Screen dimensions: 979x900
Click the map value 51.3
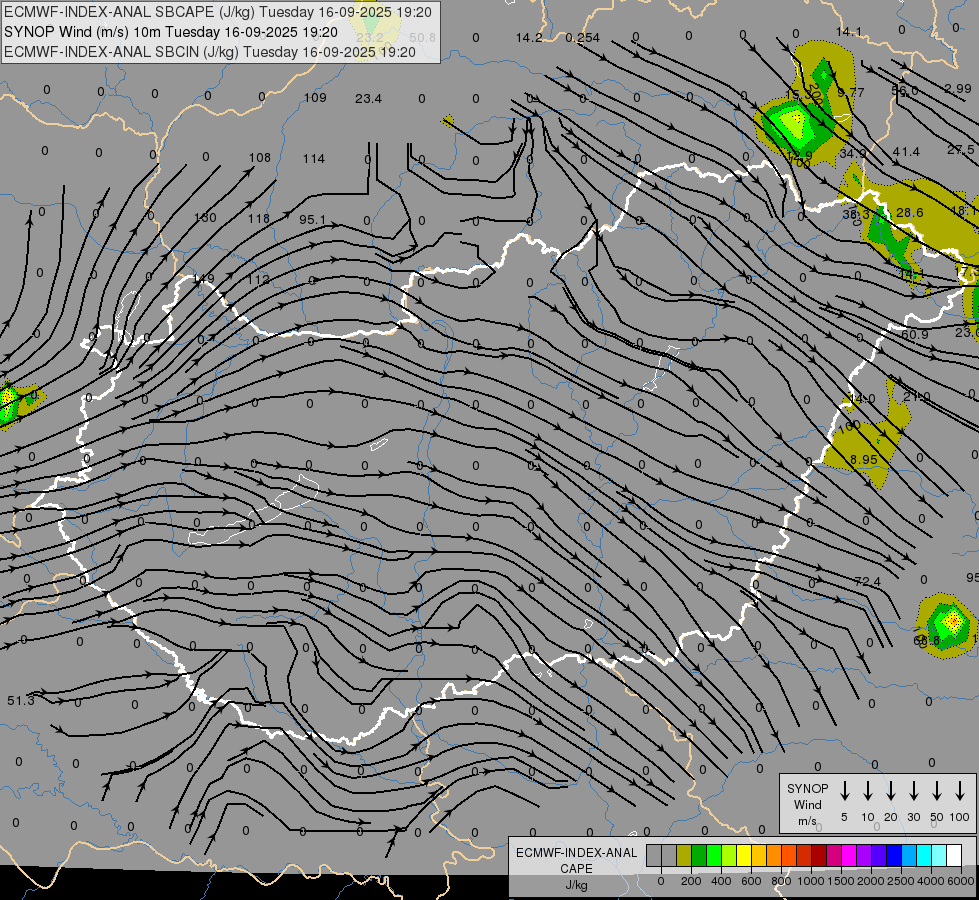point(21,701)
